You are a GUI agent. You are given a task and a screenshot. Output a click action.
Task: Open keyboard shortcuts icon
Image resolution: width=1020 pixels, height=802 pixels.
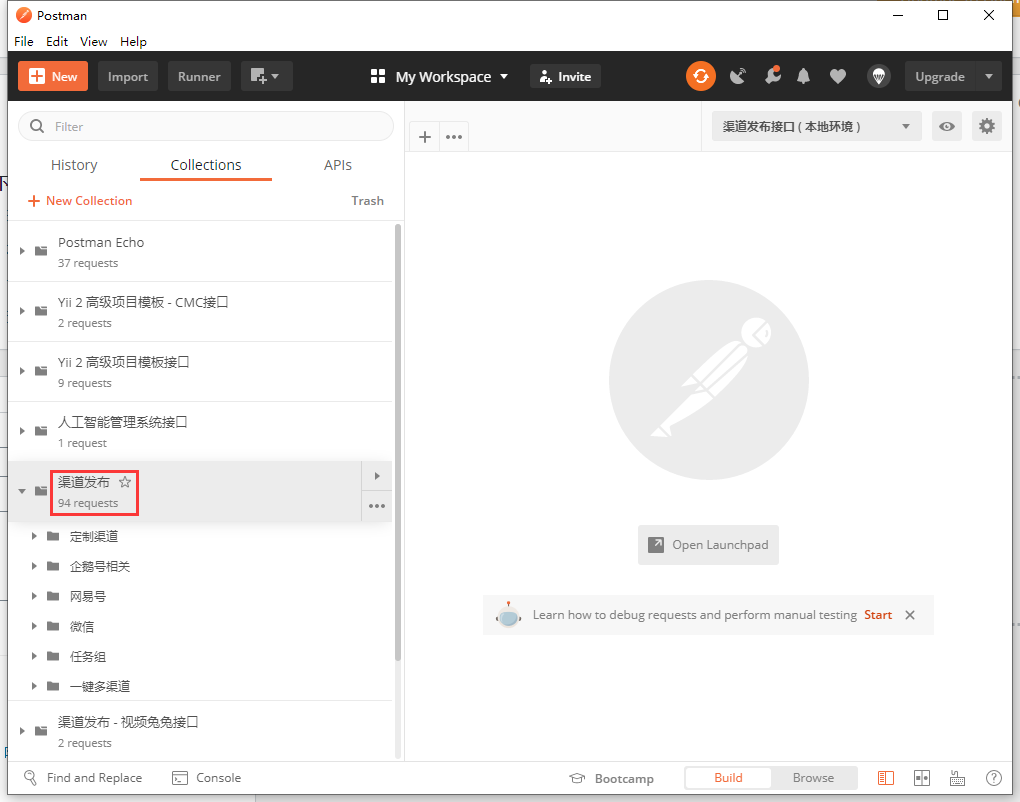tap(957, 778)
